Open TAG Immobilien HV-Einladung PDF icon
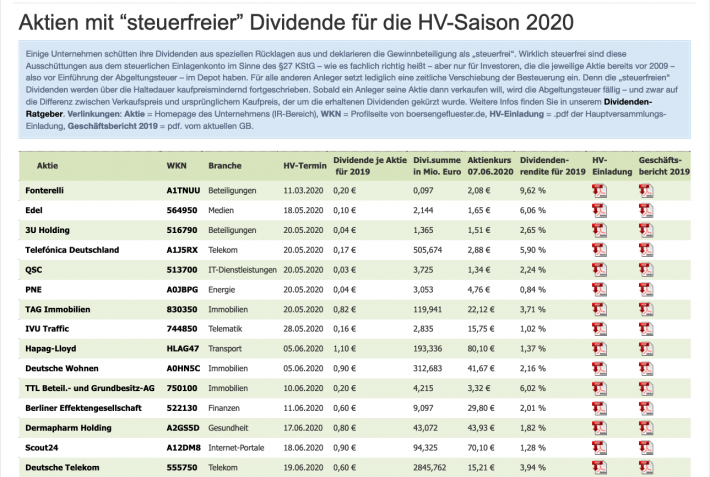This screenshot has width=710, height=477. click(x=599, y=309)
